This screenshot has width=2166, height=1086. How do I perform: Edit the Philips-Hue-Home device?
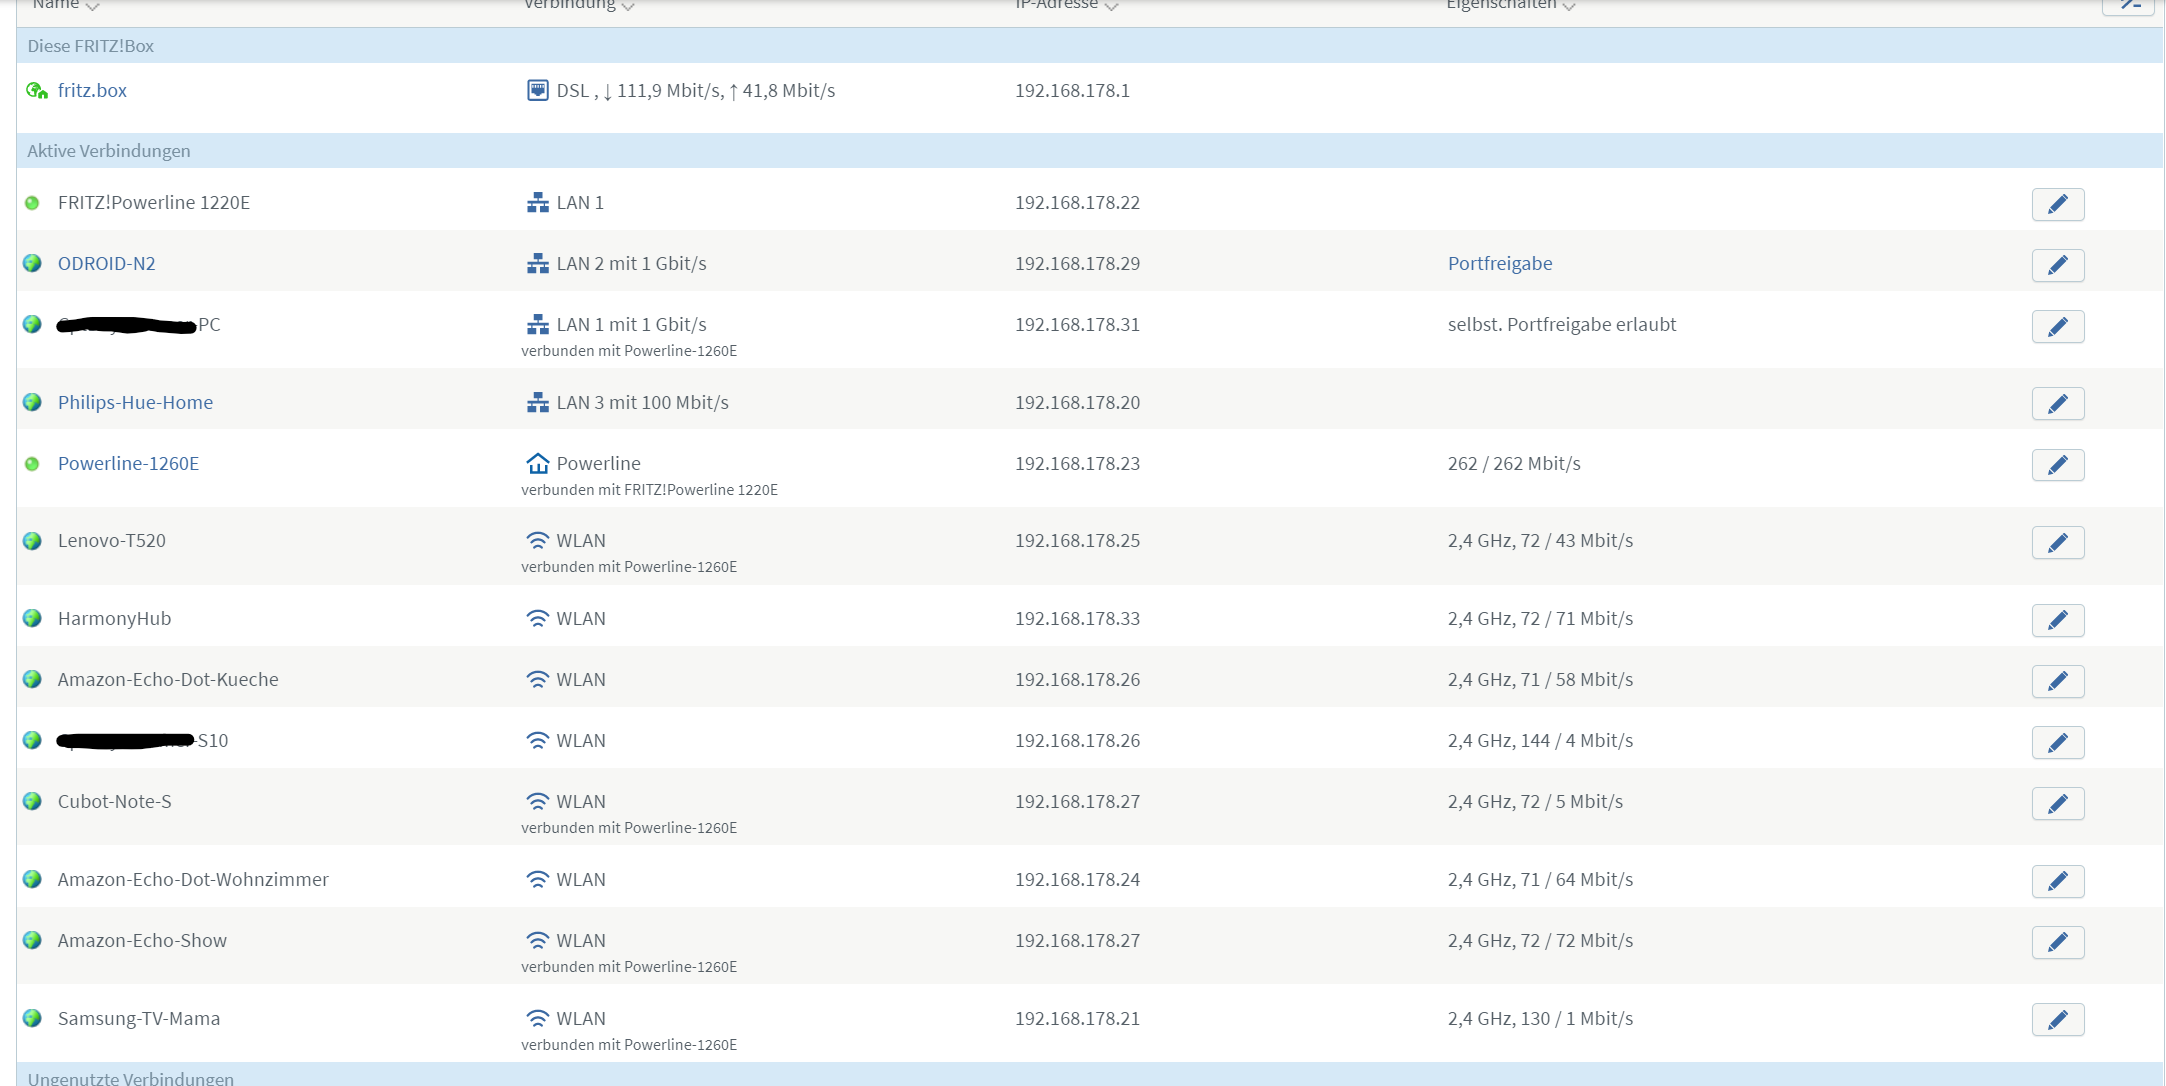click(2057, 404)
